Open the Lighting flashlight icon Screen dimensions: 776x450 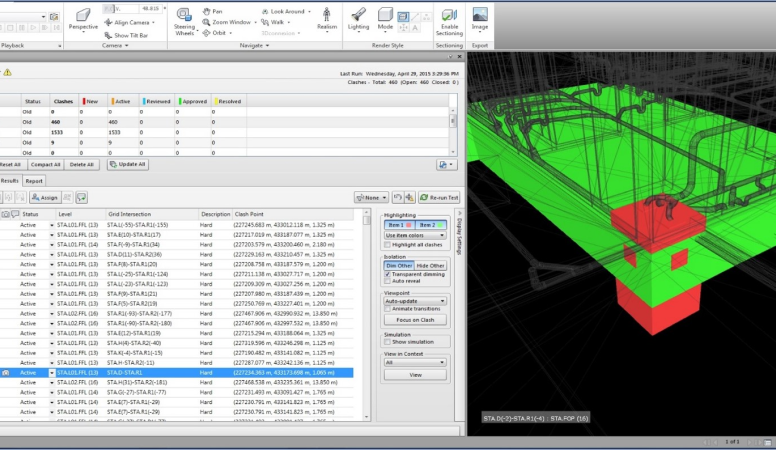(358, 15)
